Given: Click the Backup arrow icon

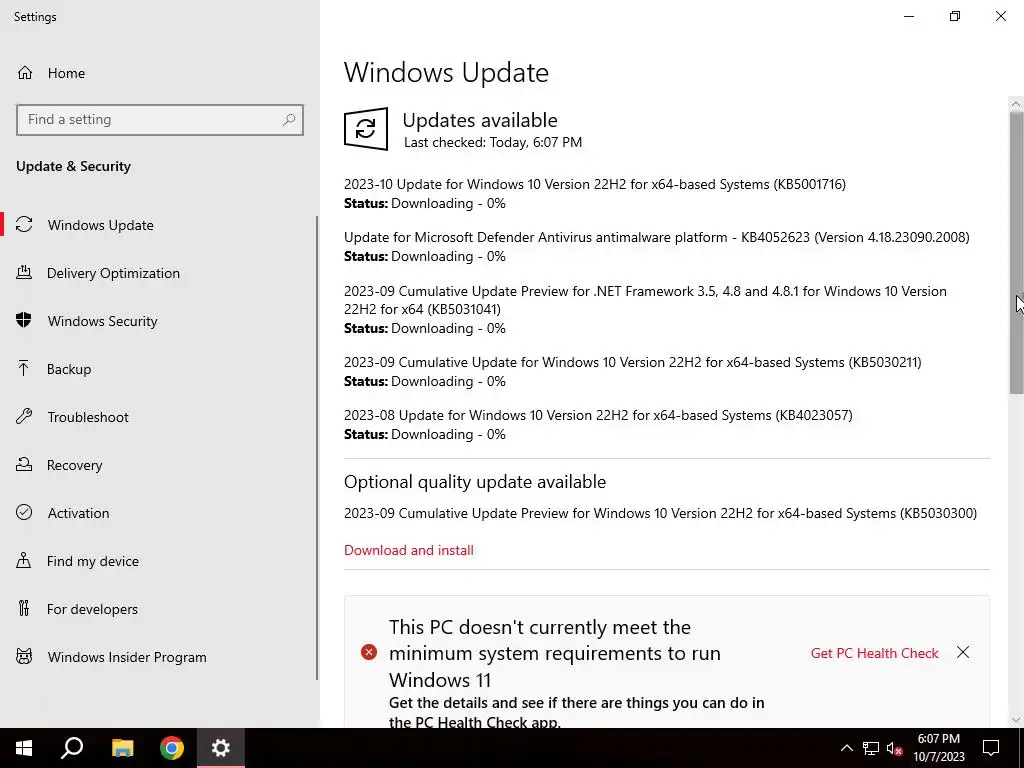Looking at the screenshot, I should click(x=24, y=369).
